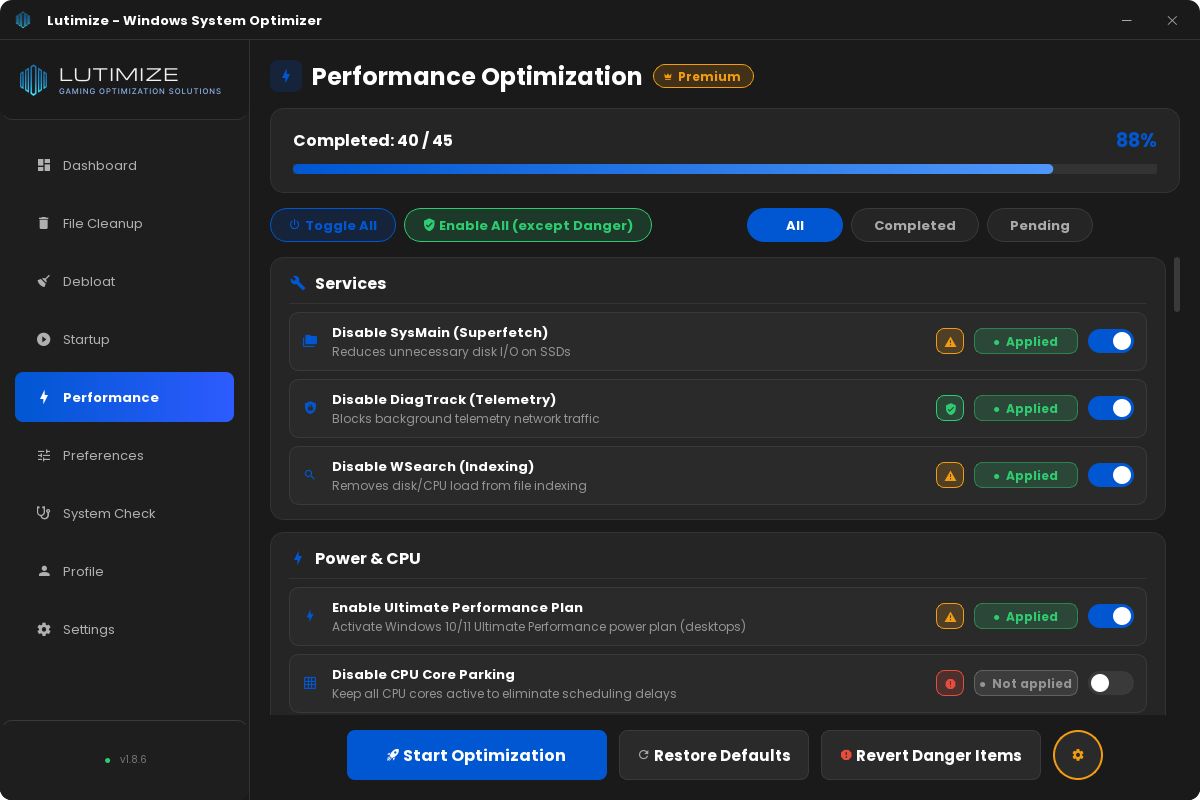This screenshot has width=1200, height=800.
Task: Click the Power & CPU lightning icon
Action: 298,558
